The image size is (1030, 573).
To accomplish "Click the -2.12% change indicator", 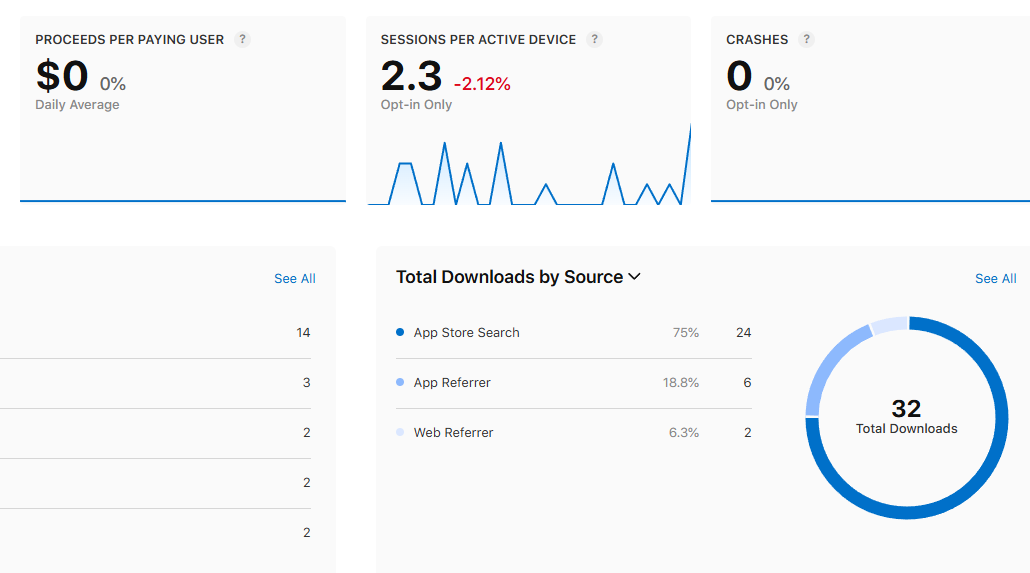I will pos(482,84).
